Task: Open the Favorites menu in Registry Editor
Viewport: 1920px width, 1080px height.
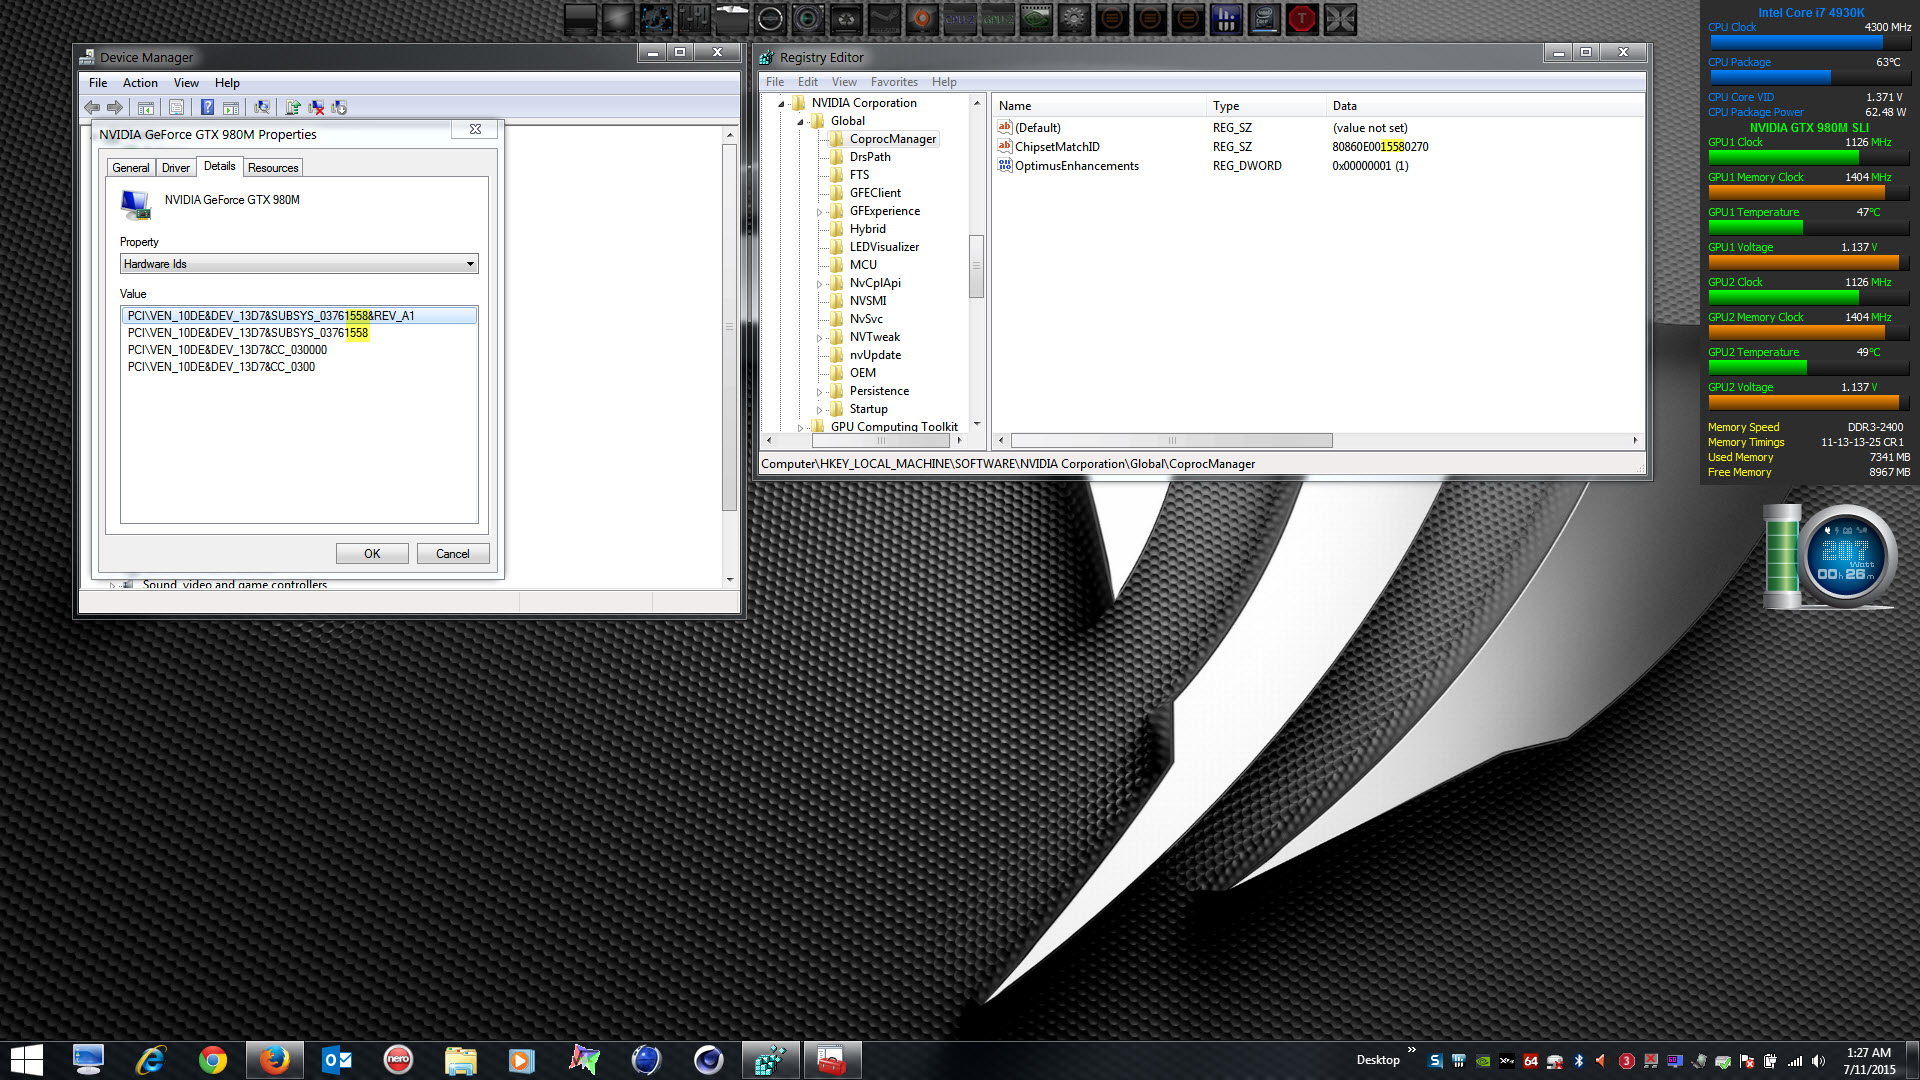Action: click(x=894, y=82)
